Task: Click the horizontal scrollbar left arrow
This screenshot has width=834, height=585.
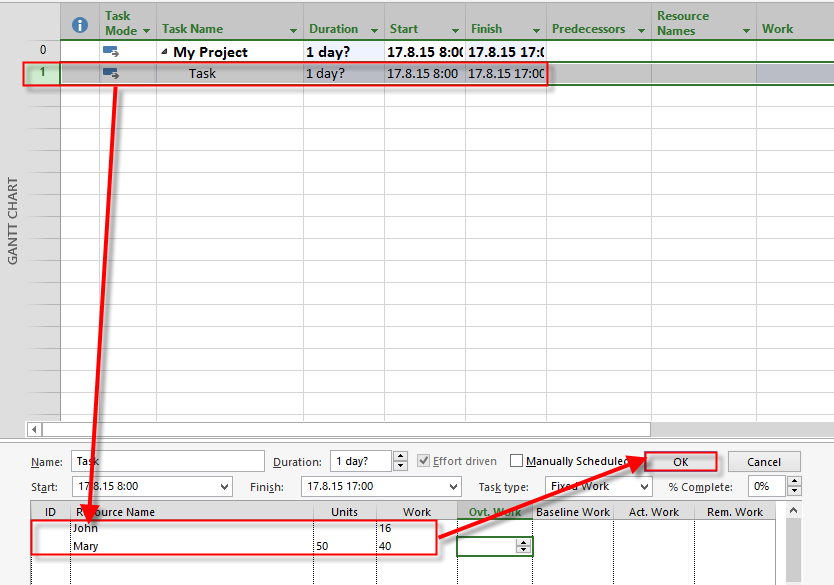Action: coord(36,429)
